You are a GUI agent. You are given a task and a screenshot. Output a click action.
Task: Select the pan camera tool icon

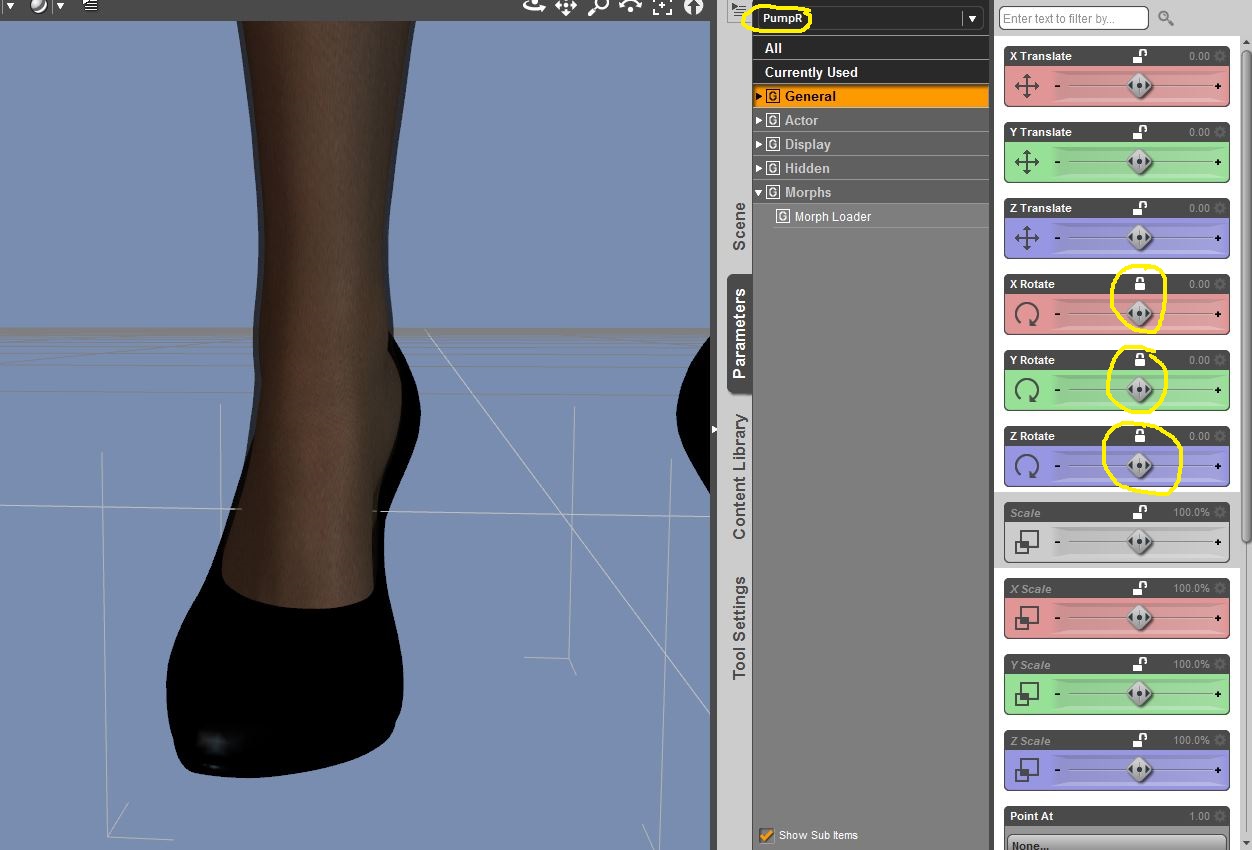(x=566, y=7)
